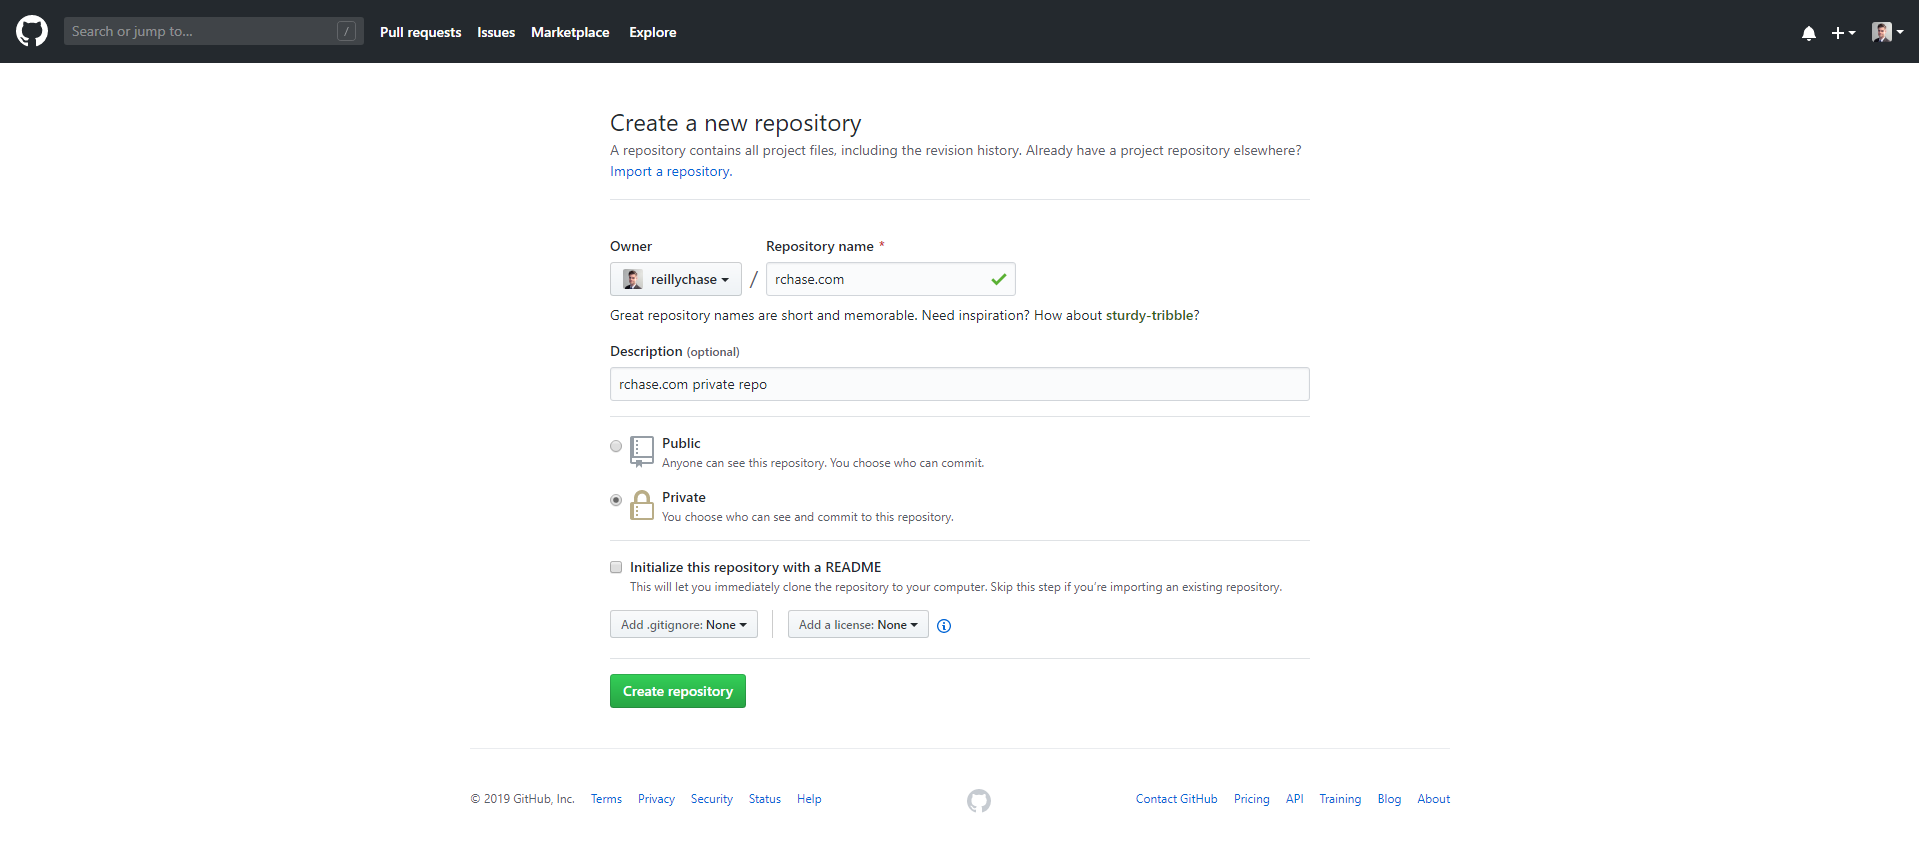This screenshot has height=841, width=1919.
Task: Open the Contact GitHub footer link
Action: pyautogui.click(x=1177, y=799)
